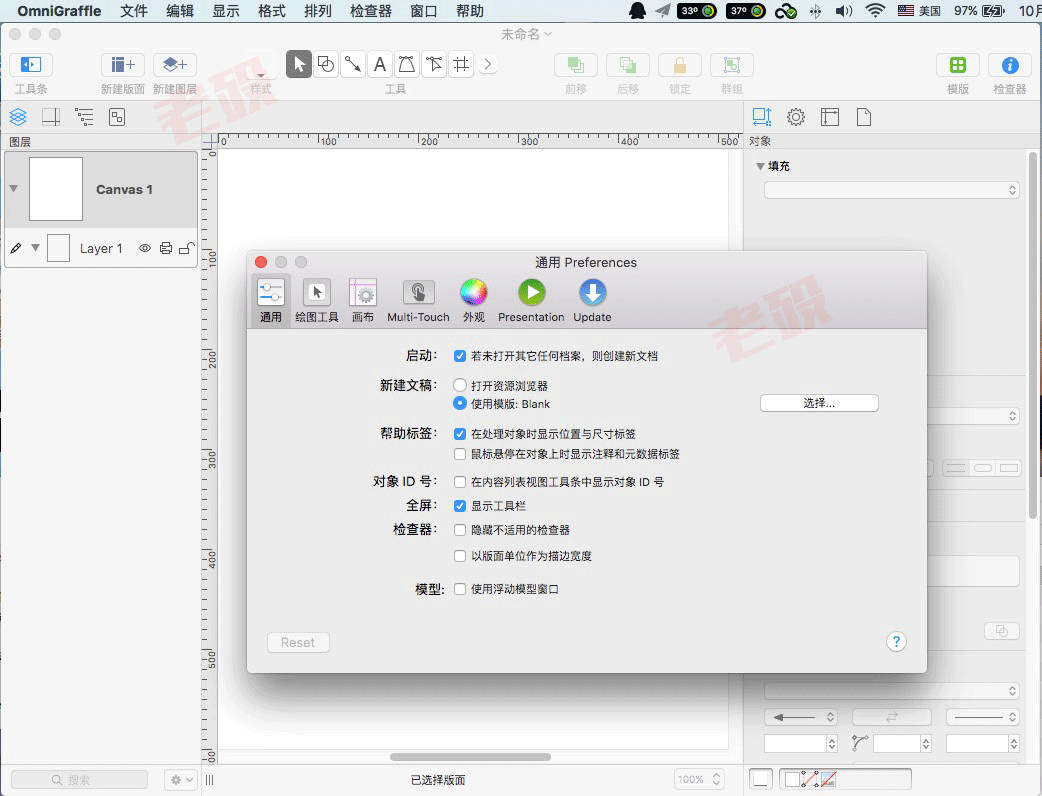1042x796 pixels.
Task: Select the arrow Selection tool
Action: pyautogui.click(x=299, y=64)
